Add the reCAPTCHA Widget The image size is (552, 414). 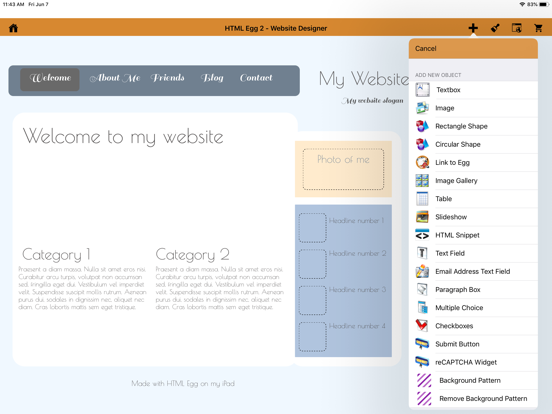(x=473, y=362)
